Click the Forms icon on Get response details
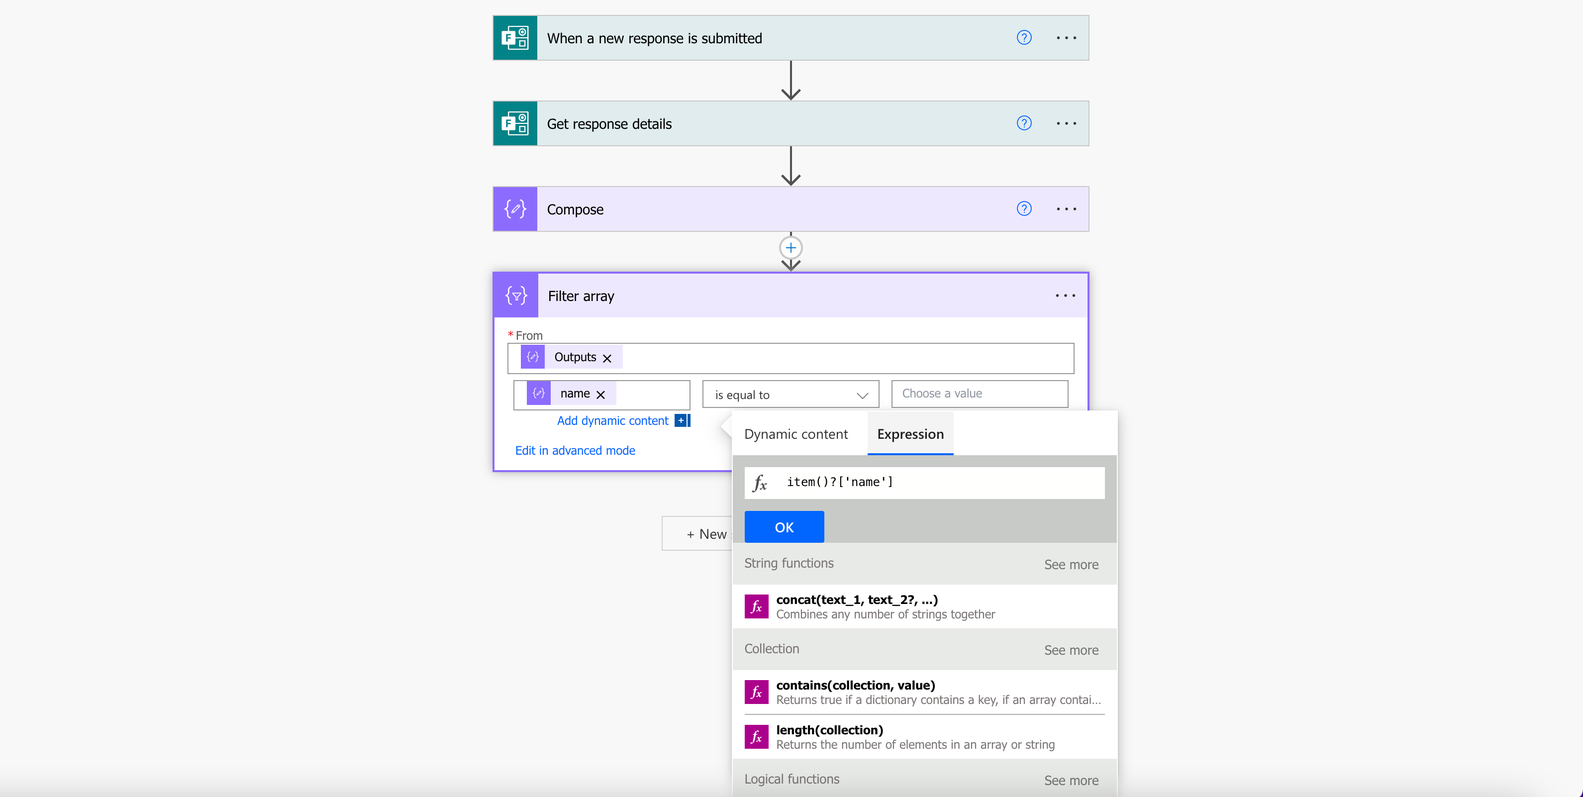The height and width of the screenshot is (797, 1583). pos(515,124)
